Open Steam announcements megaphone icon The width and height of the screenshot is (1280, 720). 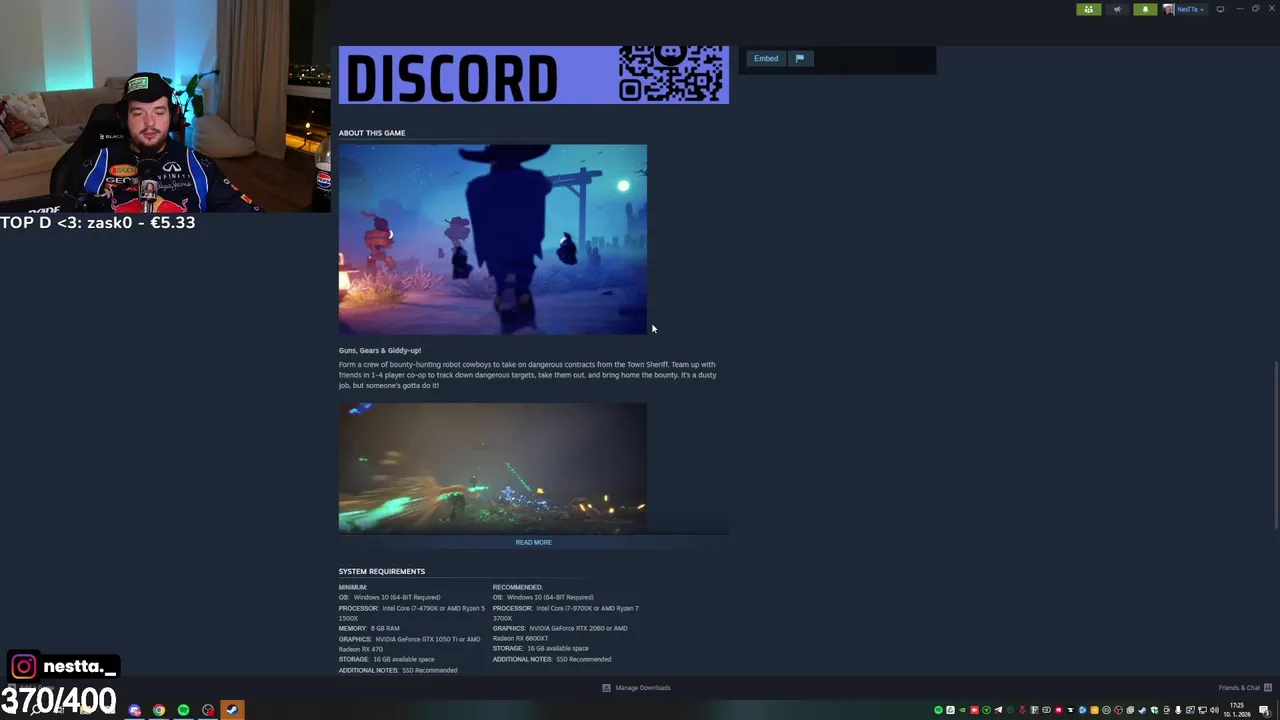[x=1117, y=9]
